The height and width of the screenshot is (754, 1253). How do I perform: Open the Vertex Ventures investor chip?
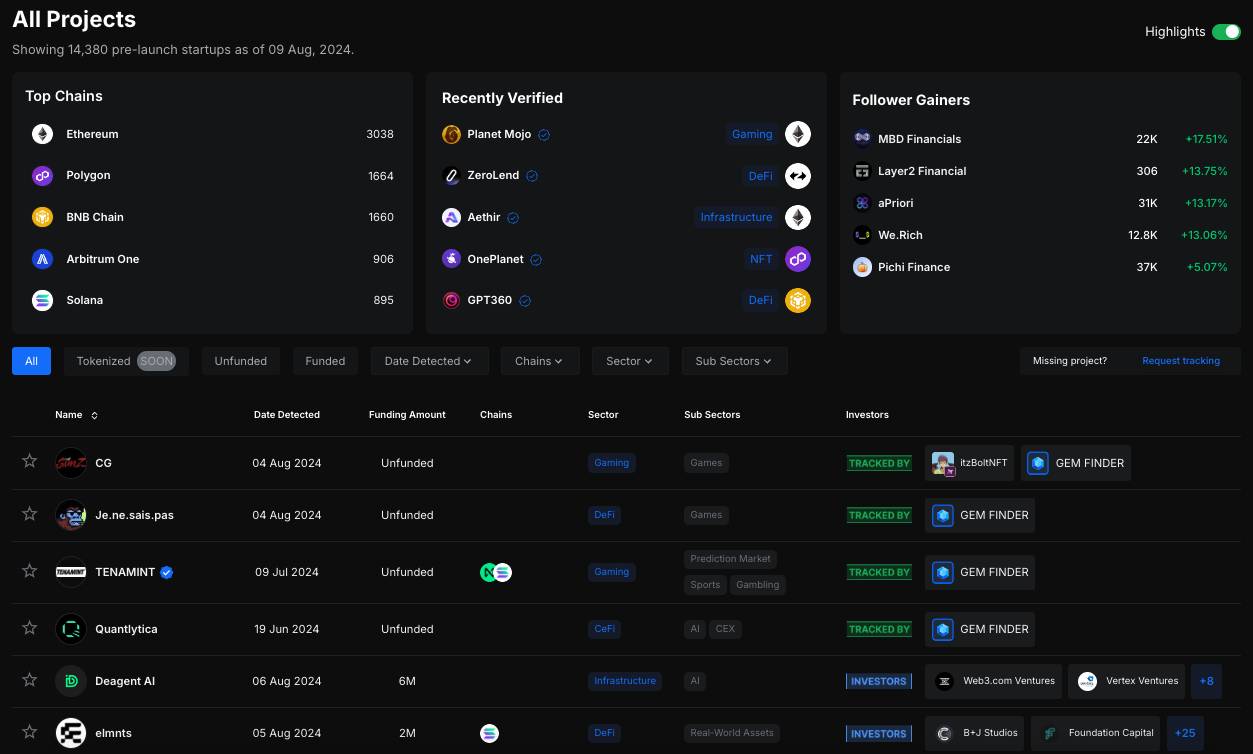coord(1127,681)
